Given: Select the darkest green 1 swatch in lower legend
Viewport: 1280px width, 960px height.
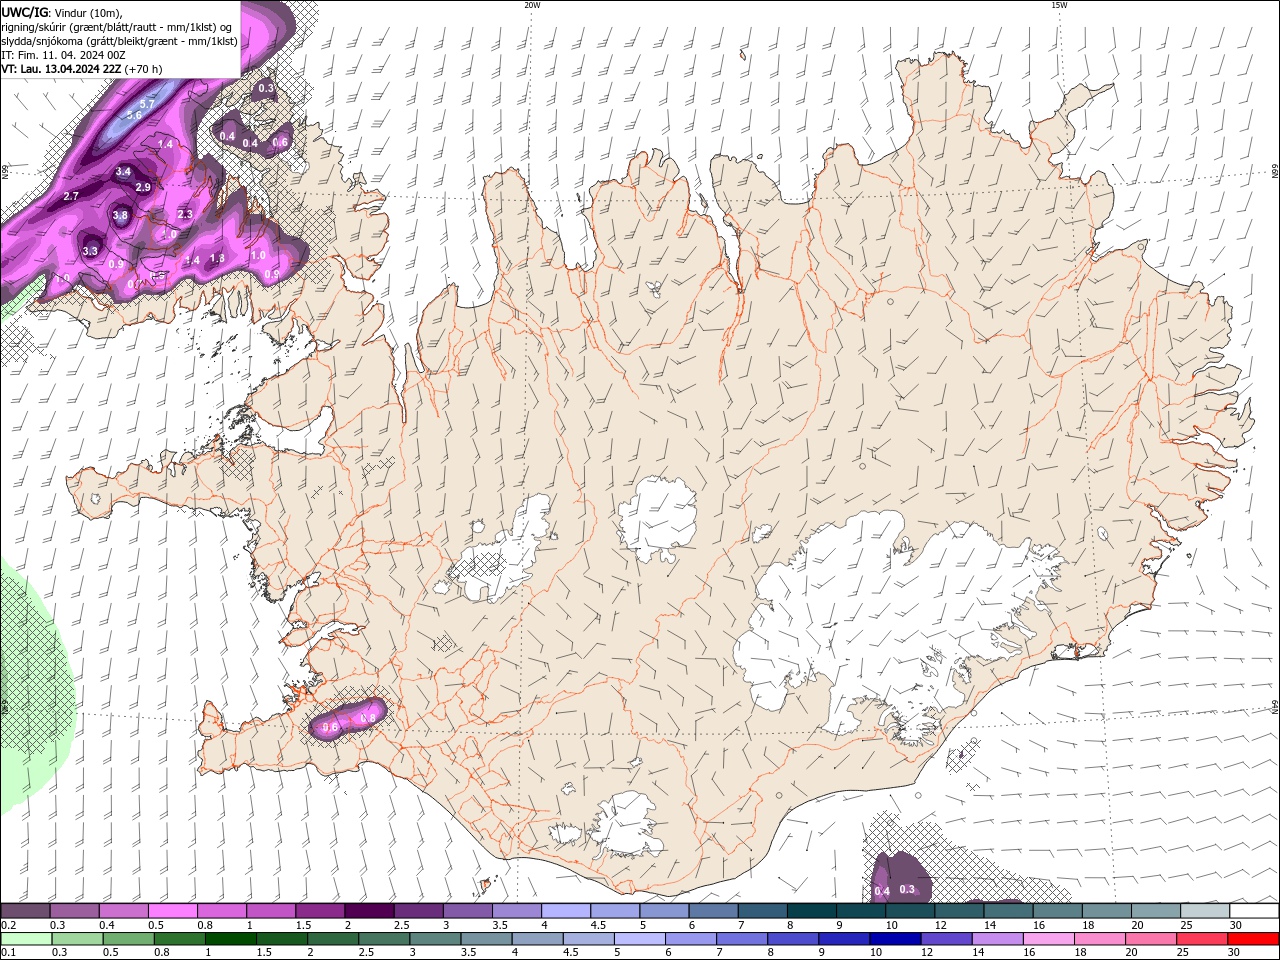Looking at the screenshot, I should tap(230, 939).
